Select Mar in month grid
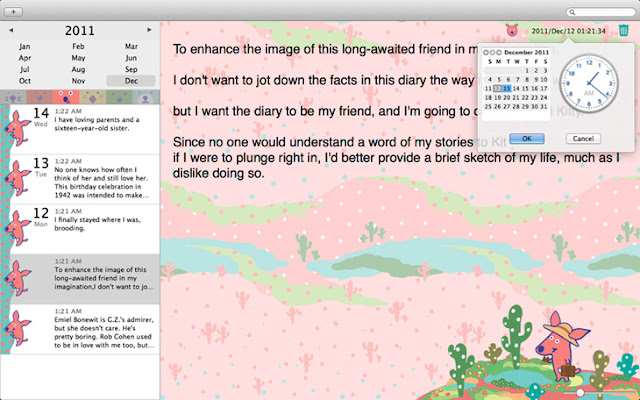640x400 pixels. [x=131, y=47]
